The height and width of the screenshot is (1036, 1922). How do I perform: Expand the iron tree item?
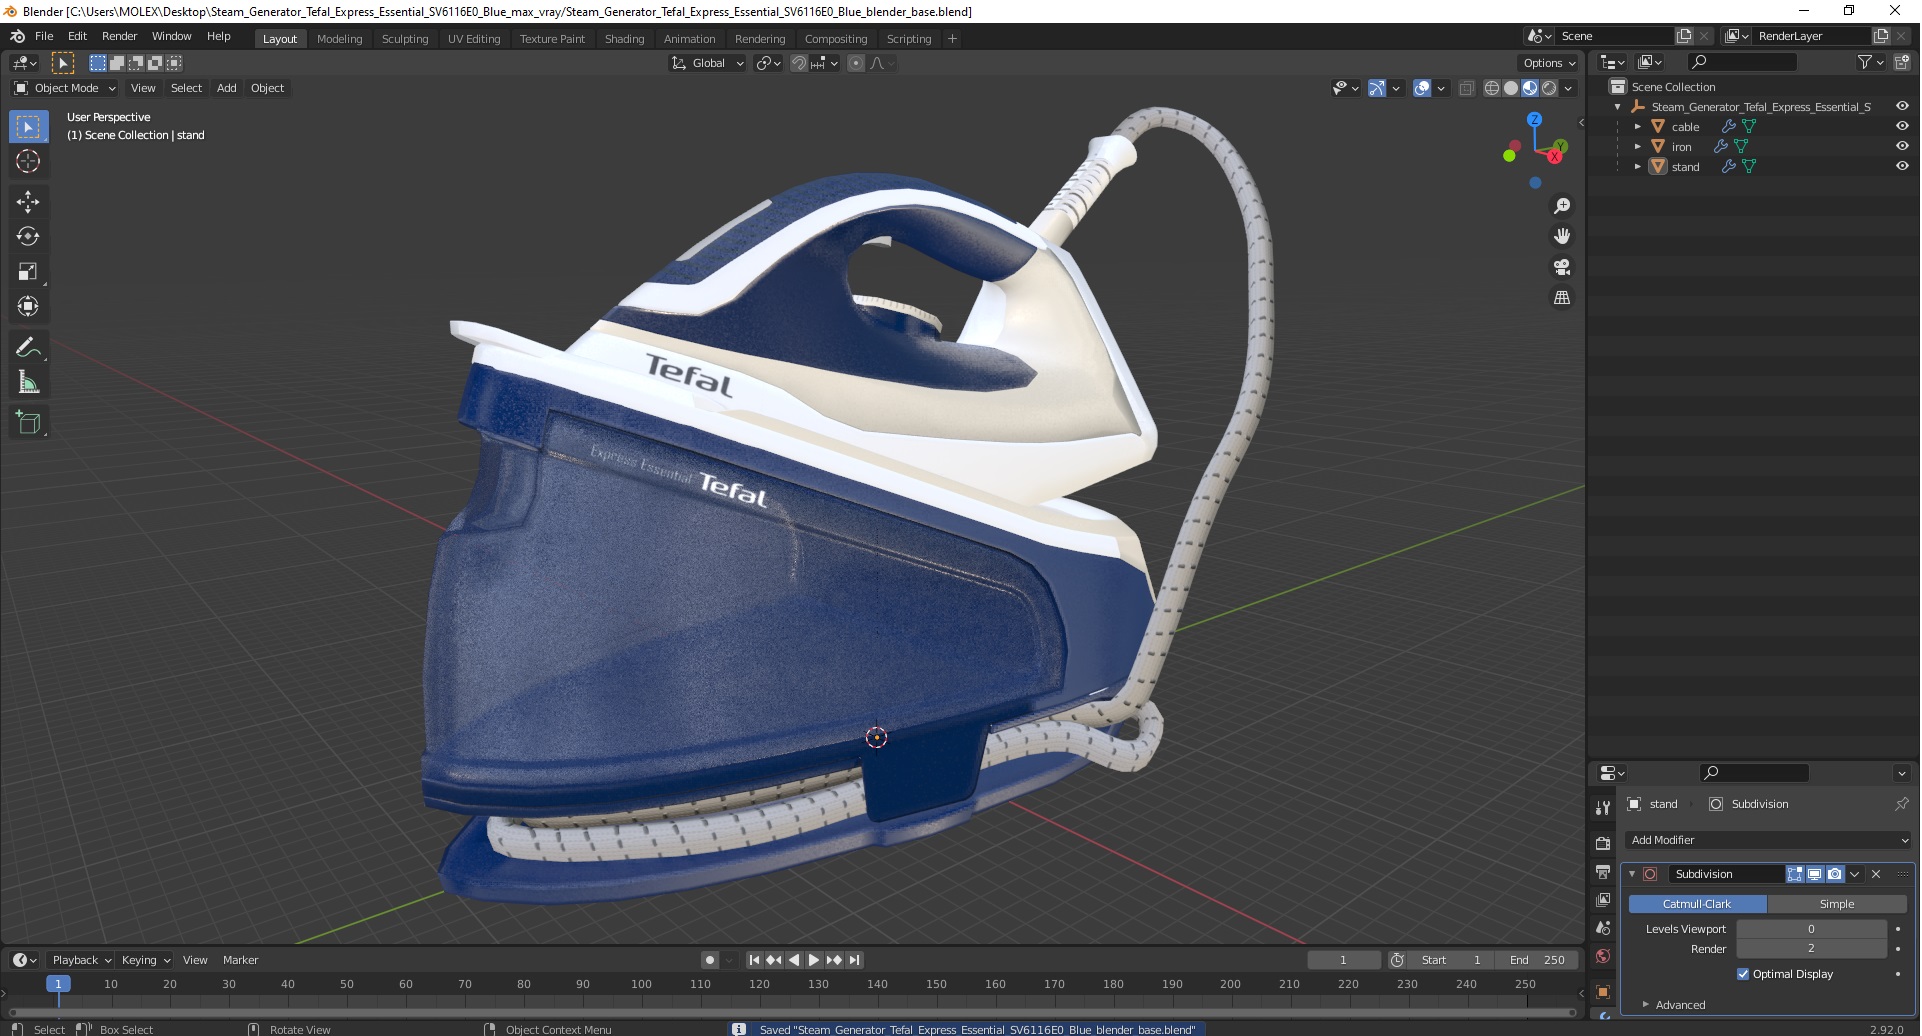coord(1637,147)
